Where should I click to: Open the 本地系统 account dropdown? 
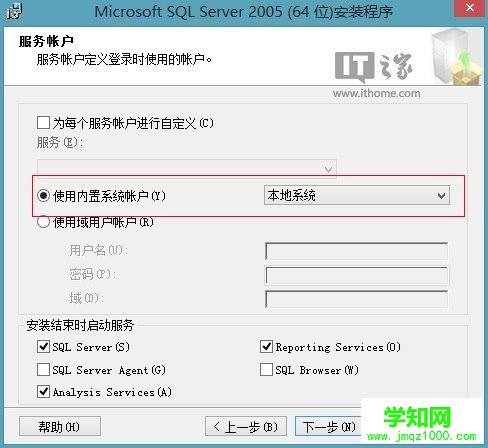pyautogui.click(x=357, y=195)
